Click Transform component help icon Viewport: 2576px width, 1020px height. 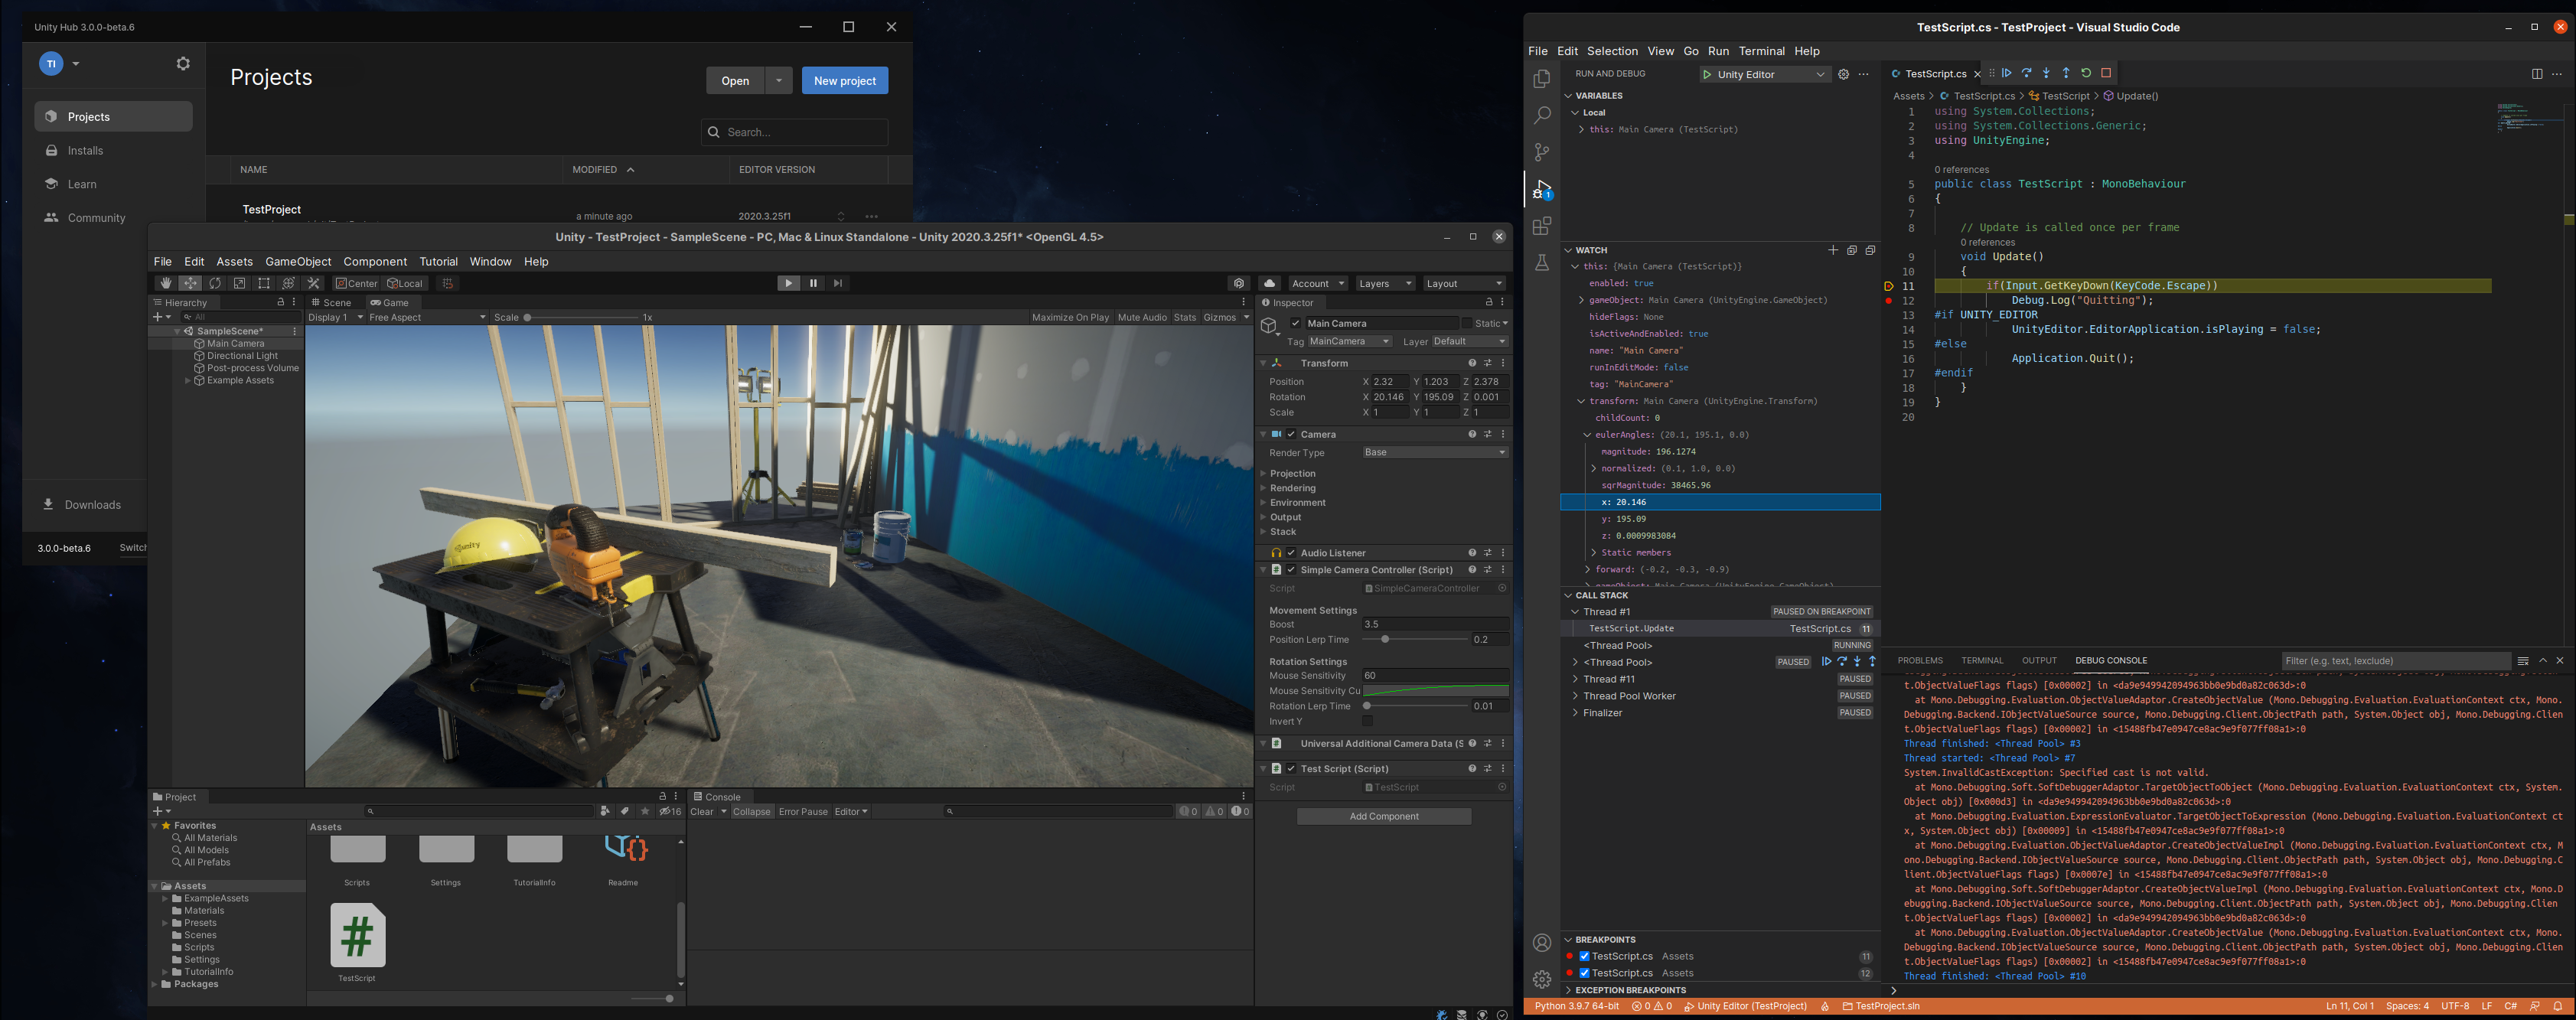coord(1472,363)
